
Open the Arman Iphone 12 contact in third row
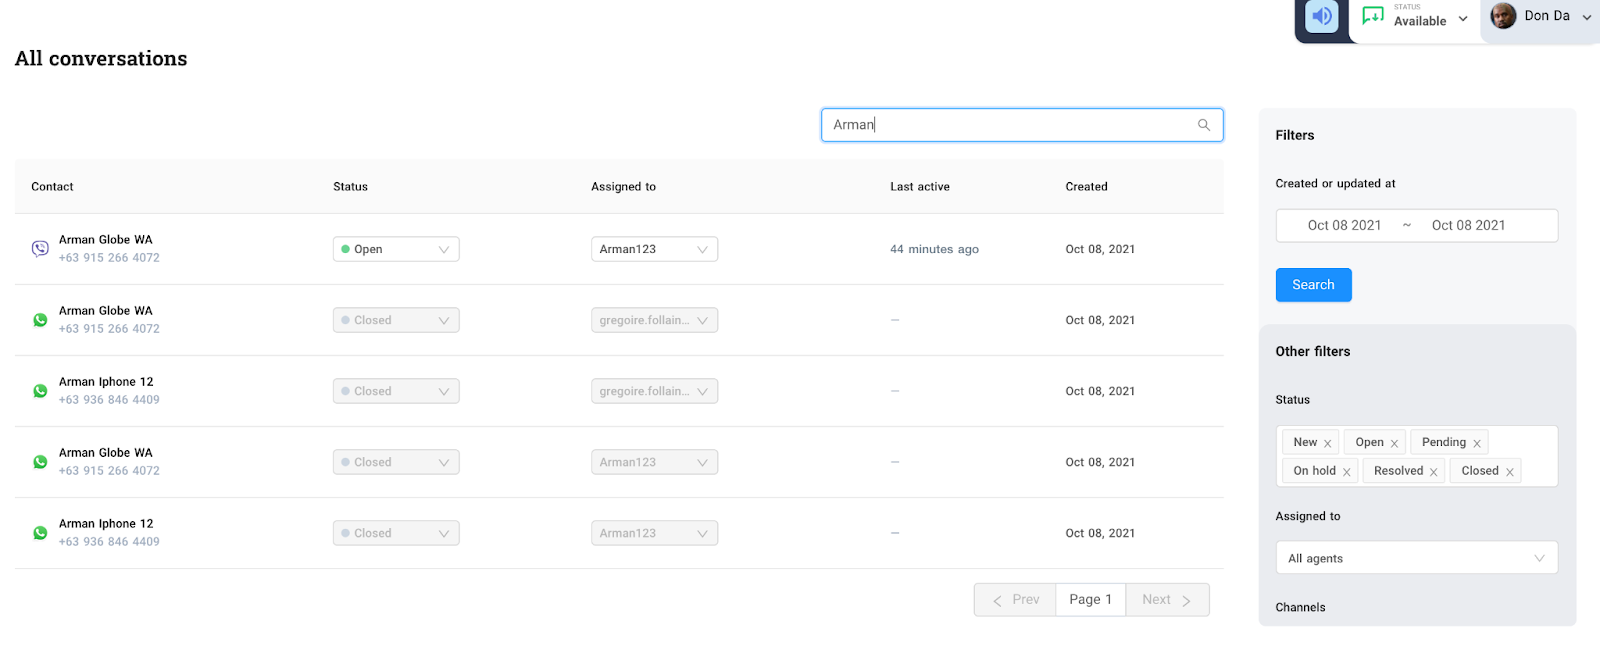point(106,382)
